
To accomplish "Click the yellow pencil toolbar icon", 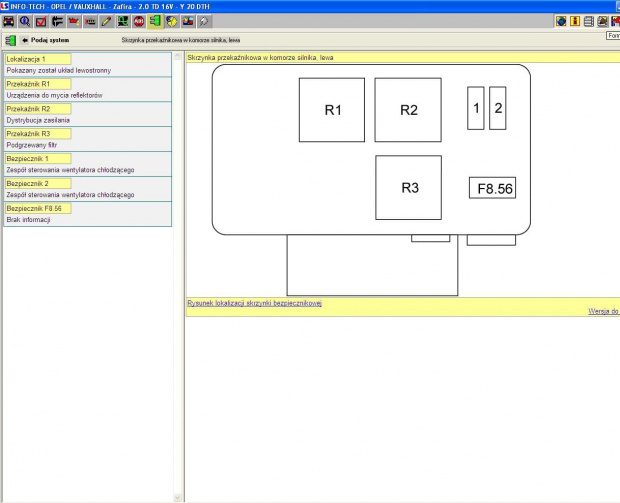I will [x=106, y=21].
